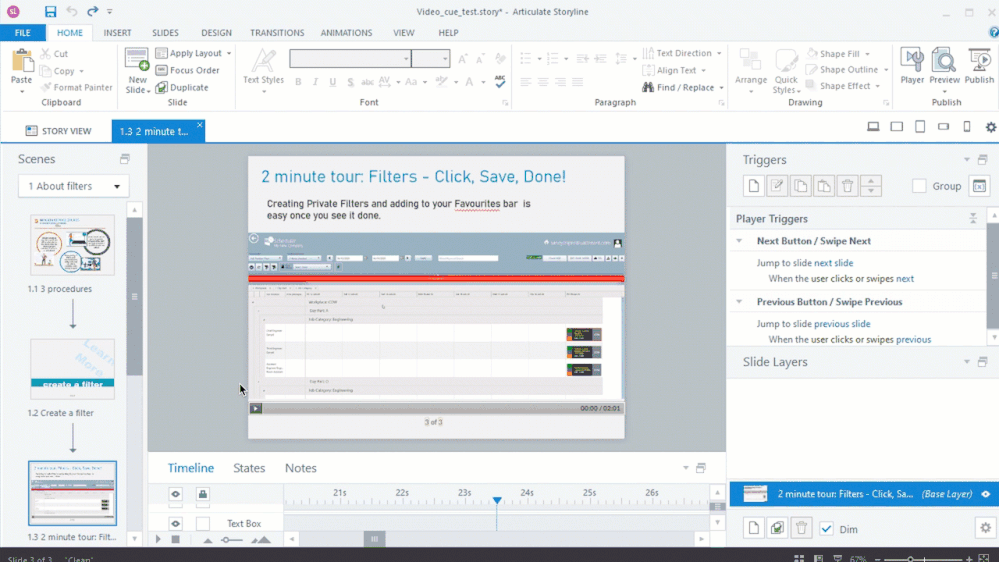Image resolution: width=999 pixels, height=562 pixels.
Task: Toggle Underline formatting
Action: (x=333, y=82)
